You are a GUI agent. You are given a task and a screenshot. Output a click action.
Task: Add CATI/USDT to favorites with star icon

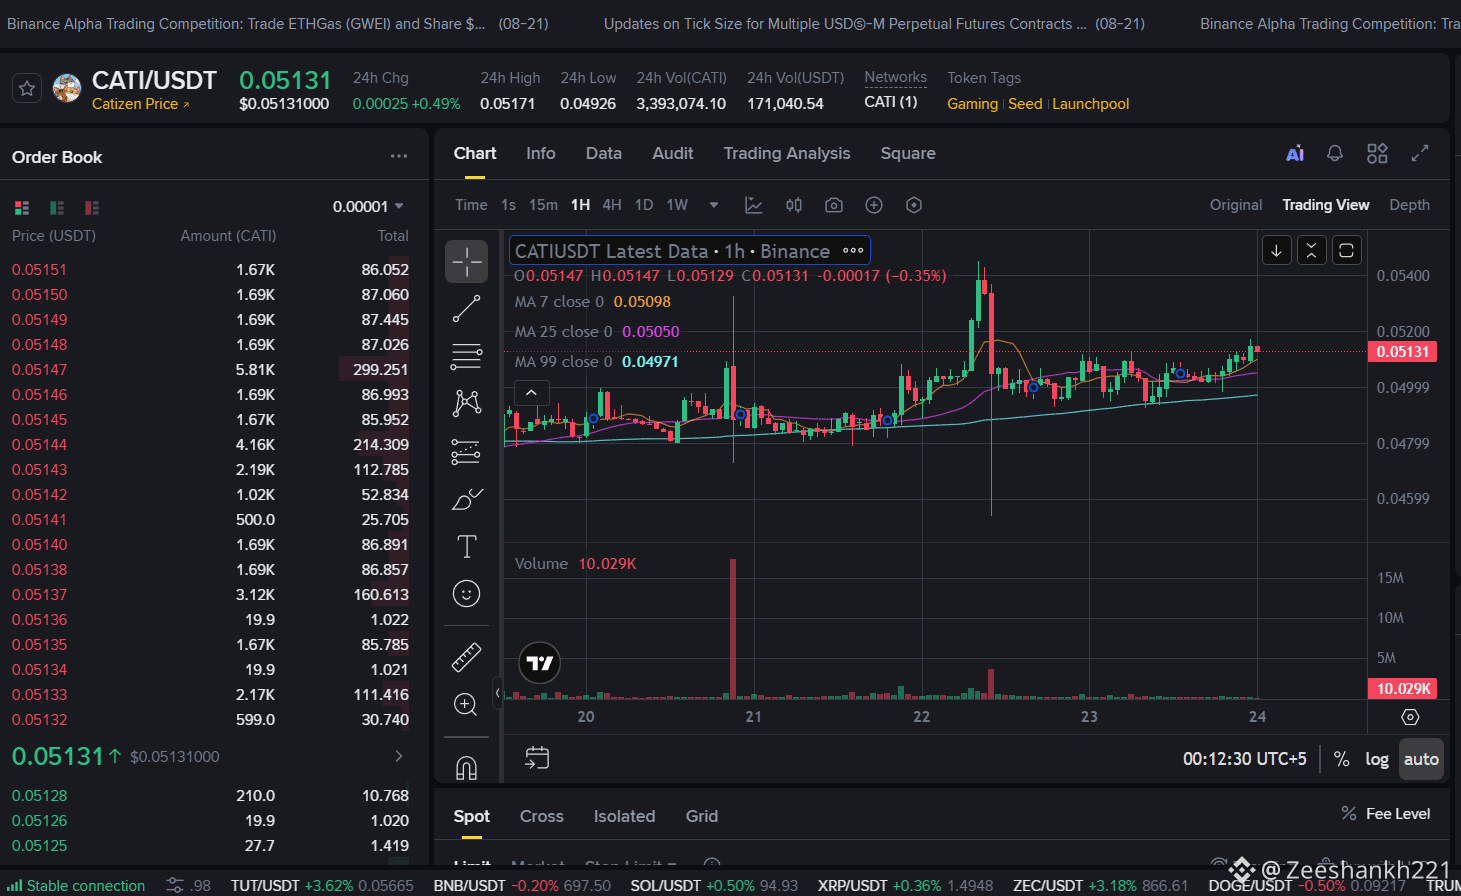point(27,89)
